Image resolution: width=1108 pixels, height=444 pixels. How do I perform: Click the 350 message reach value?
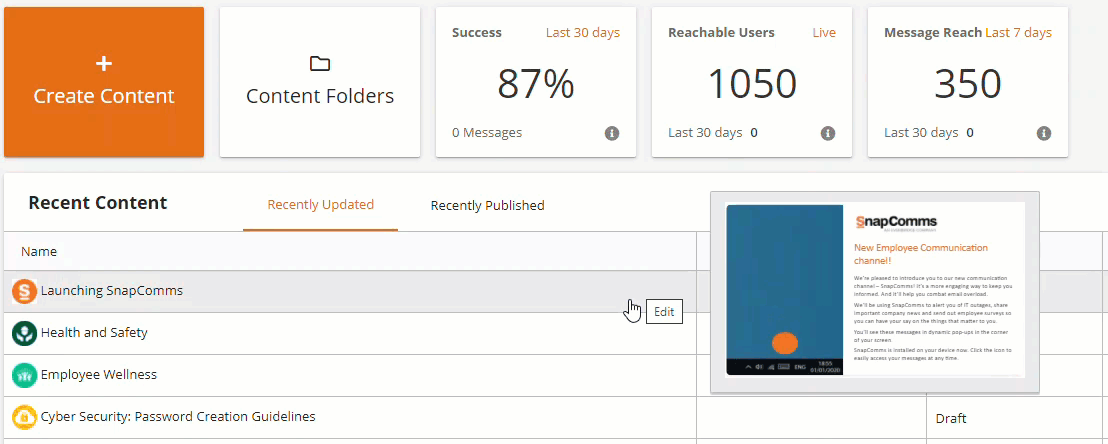[967, 84]
